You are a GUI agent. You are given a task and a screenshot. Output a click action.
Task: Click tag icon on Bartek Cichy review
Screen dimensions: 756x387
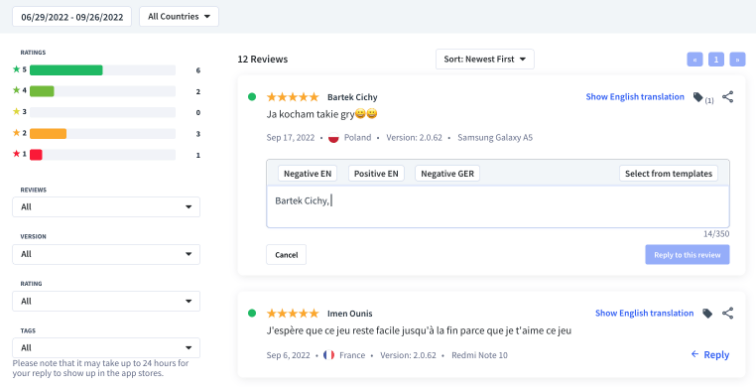pos(698,97)
